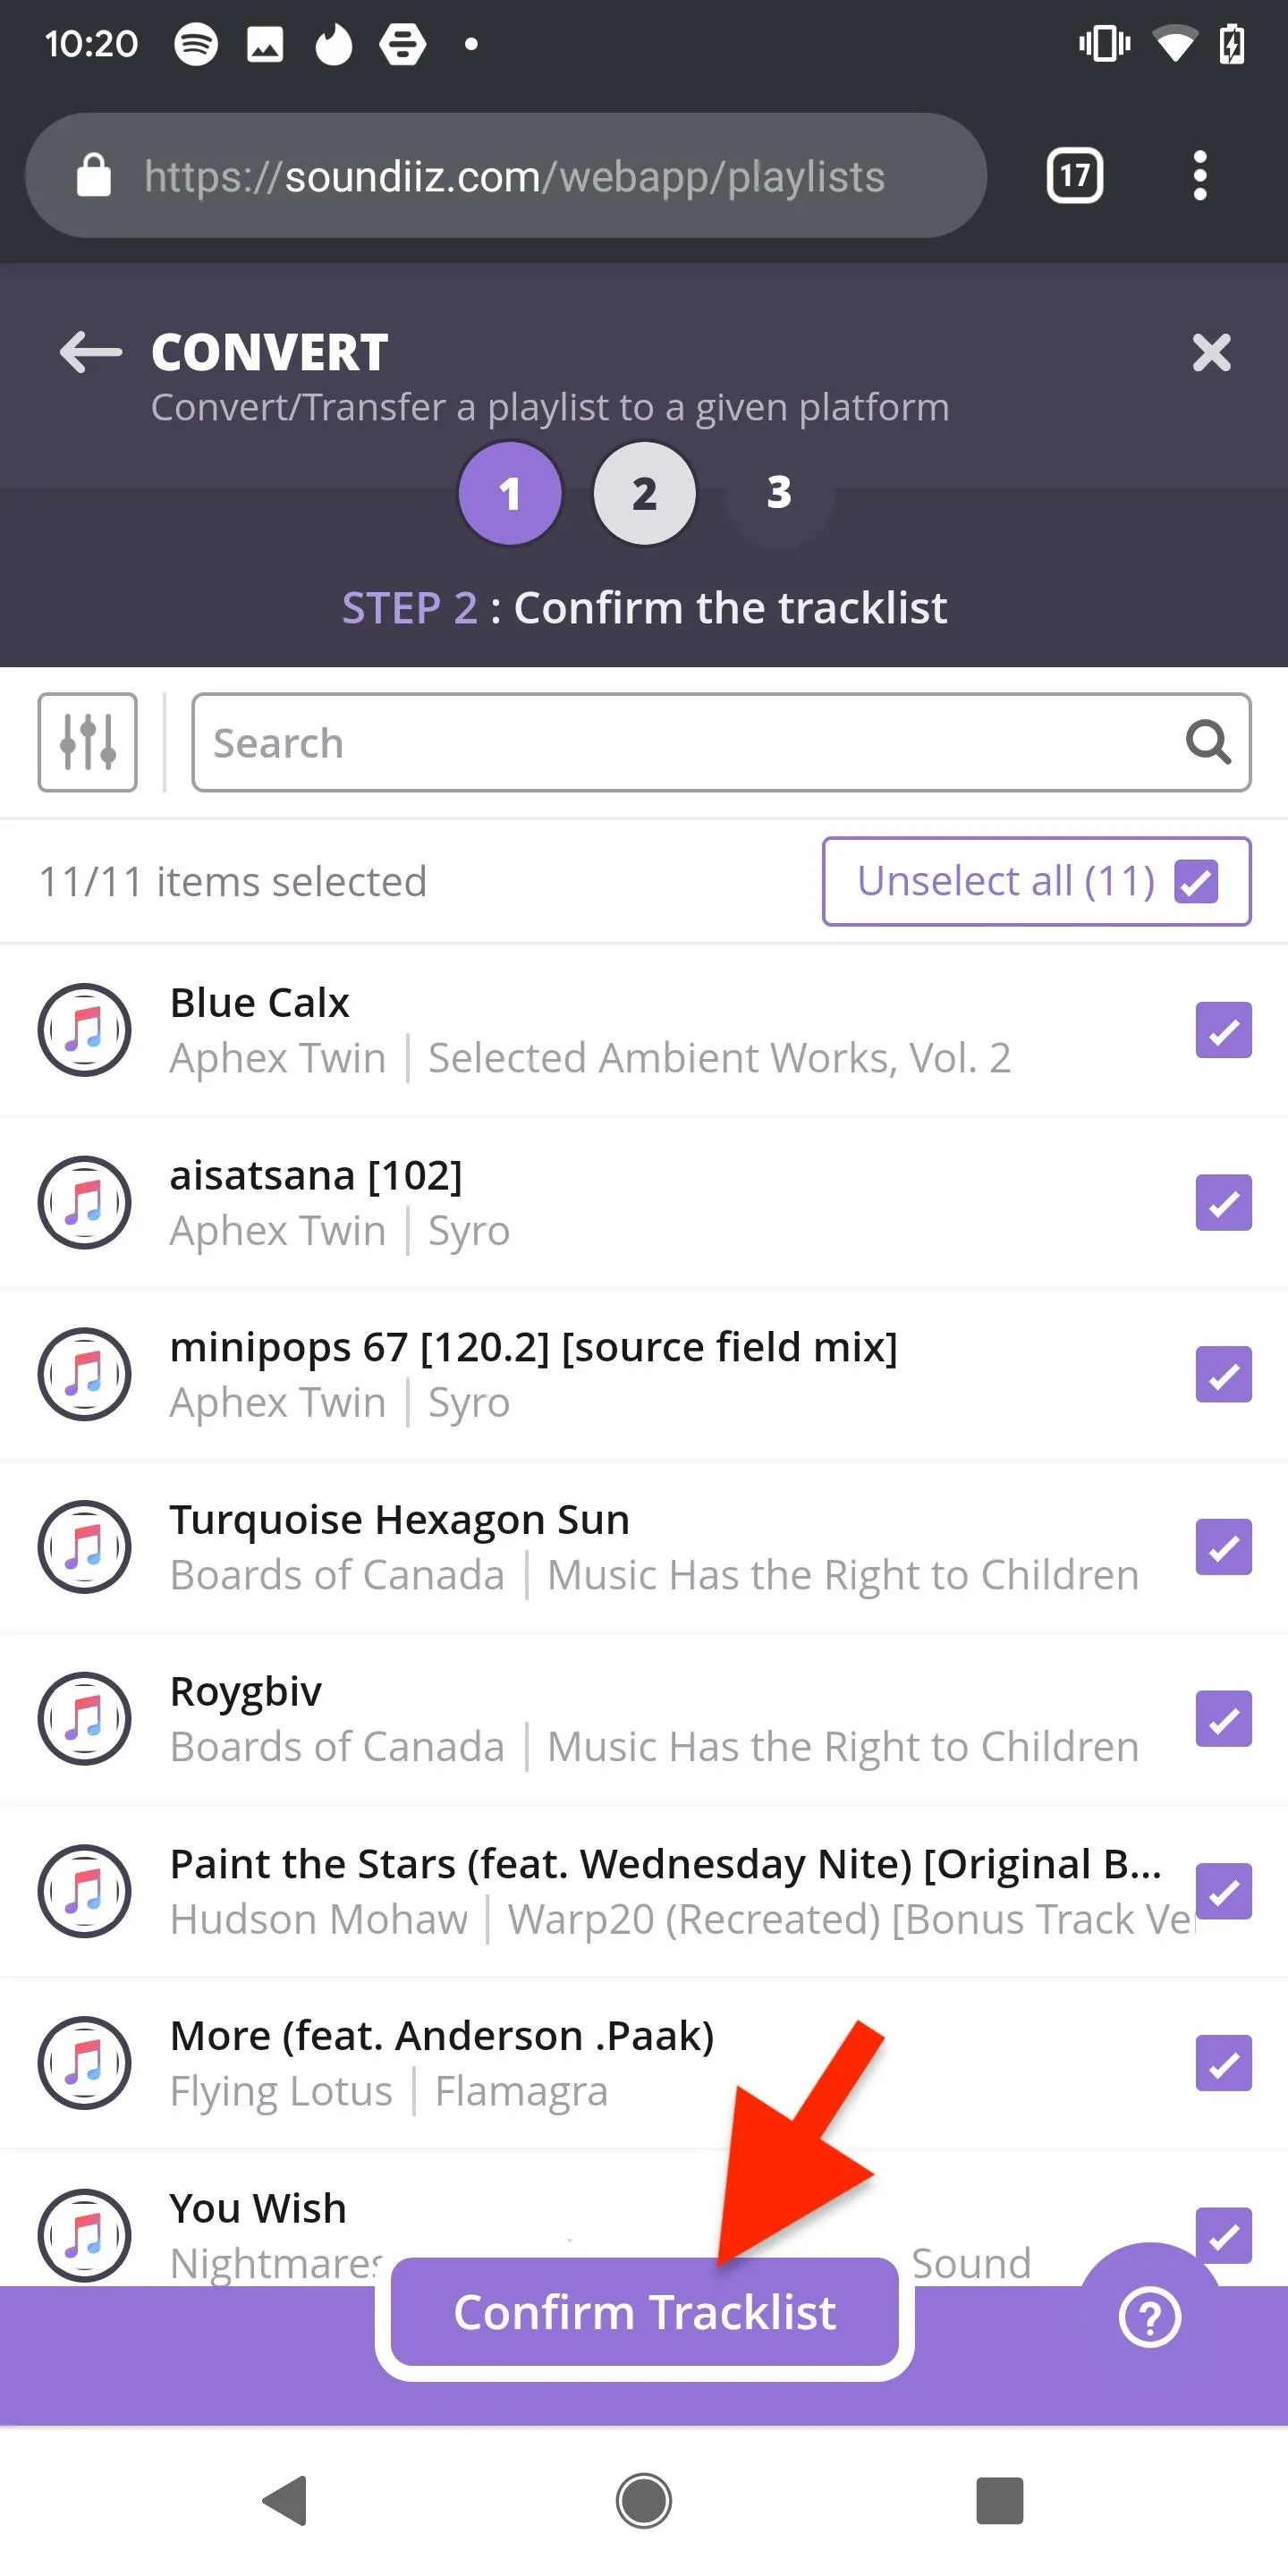Tap the Apple Music icon beside More (feat. Anderson .Paak)
The image size is (1288, 2576).
[x=85, y=2063]
